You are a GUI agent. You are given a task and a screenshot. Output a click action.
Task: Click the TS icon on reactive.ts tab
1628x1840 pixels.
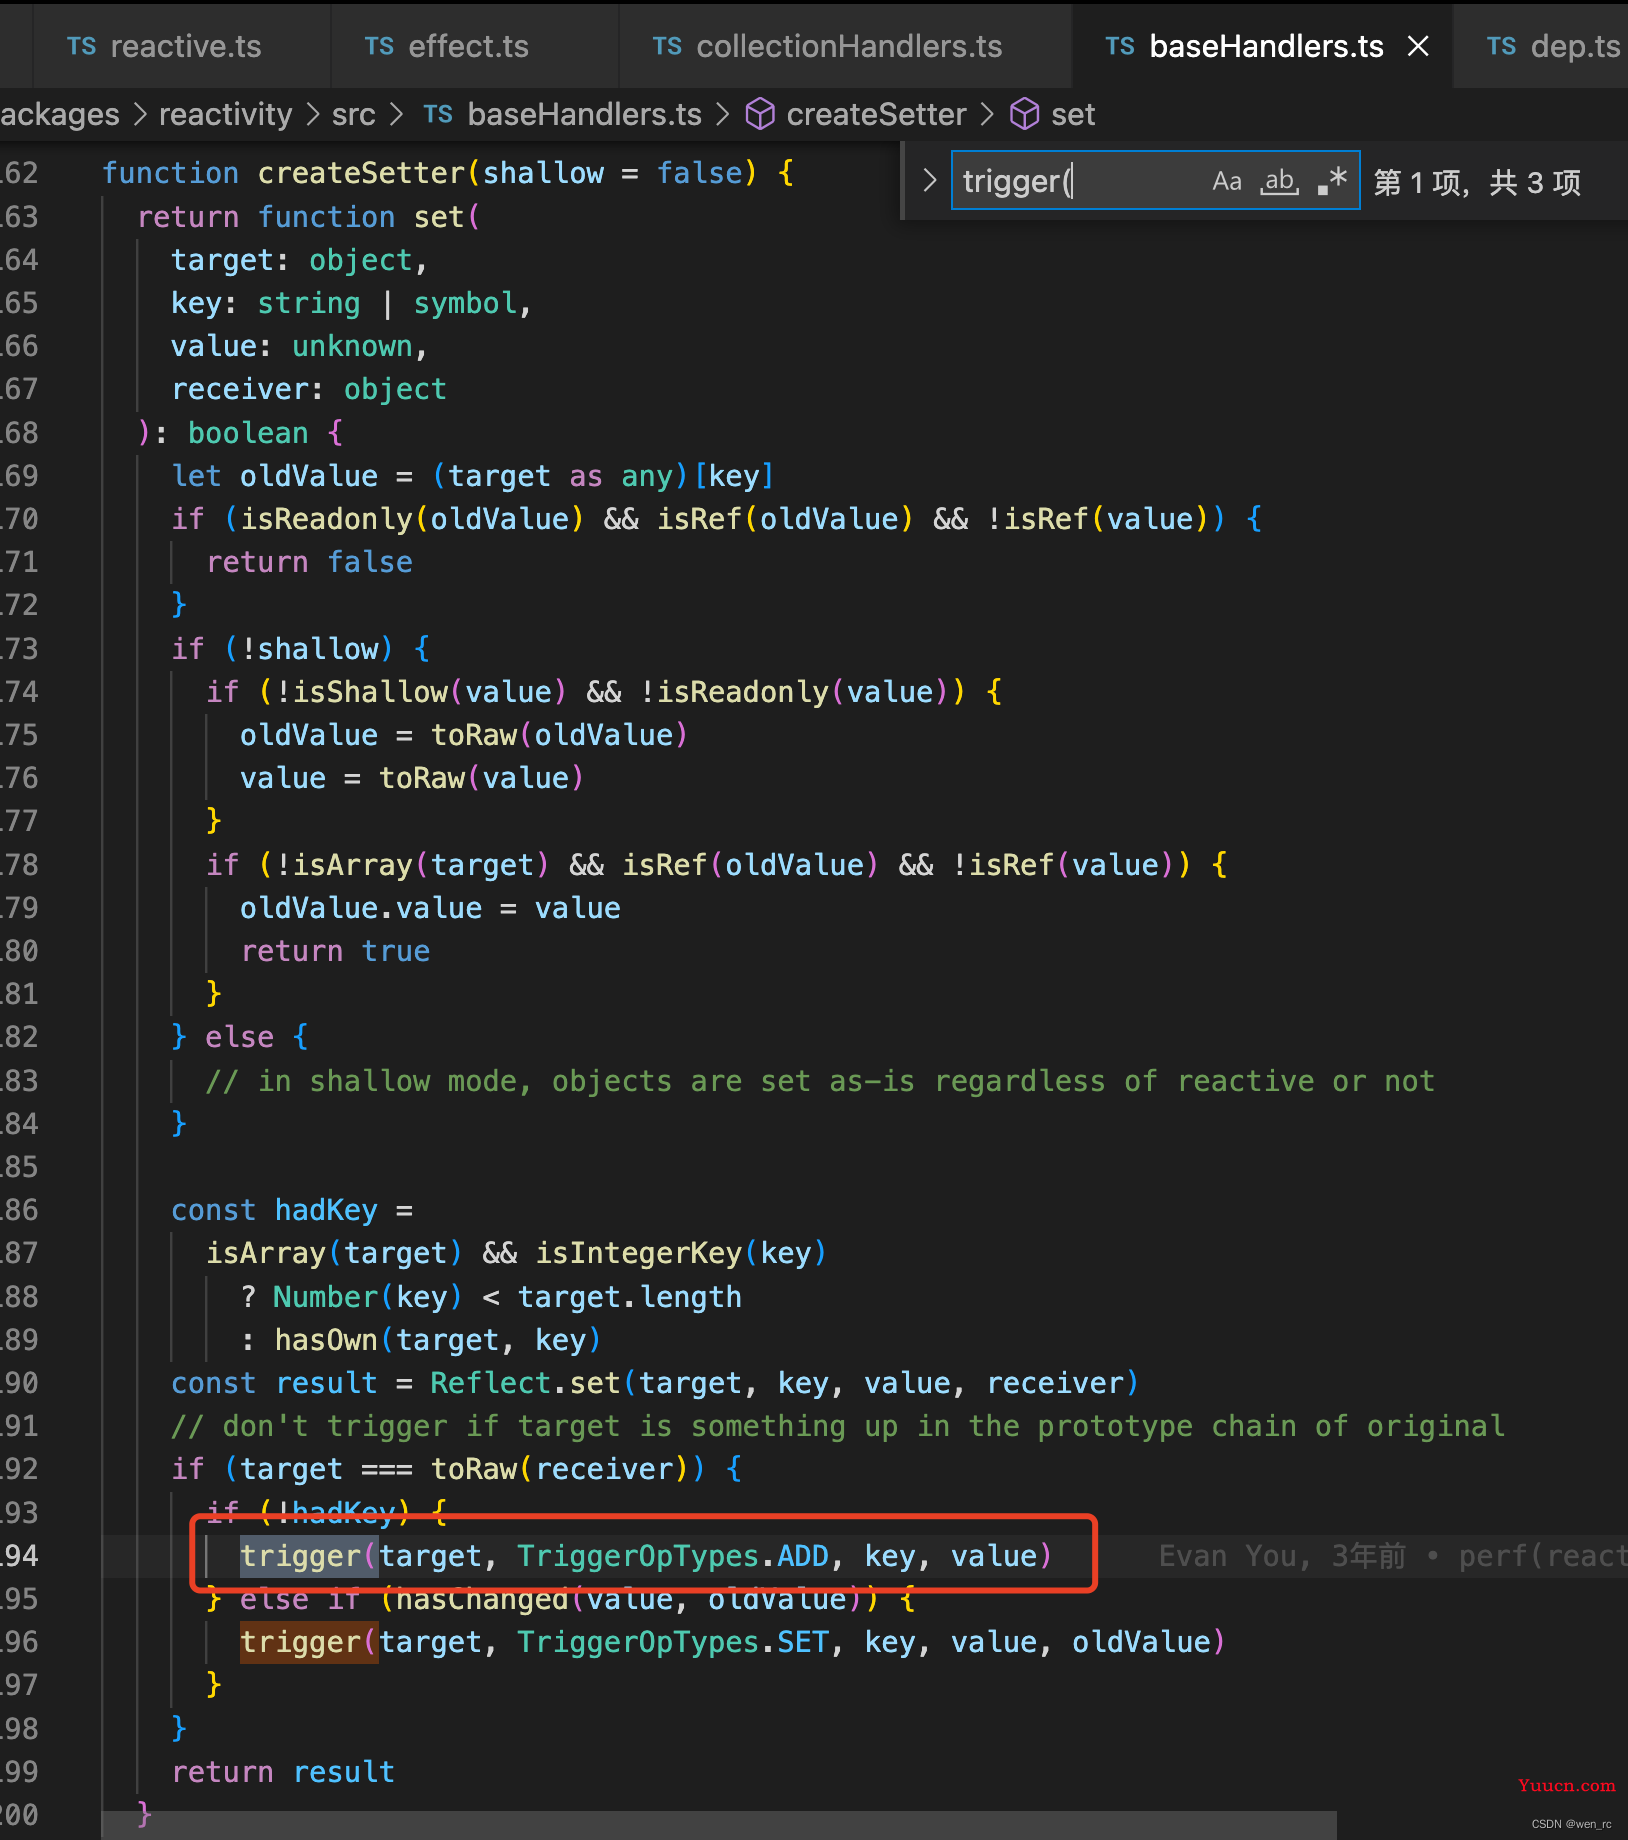click(82, 46)
